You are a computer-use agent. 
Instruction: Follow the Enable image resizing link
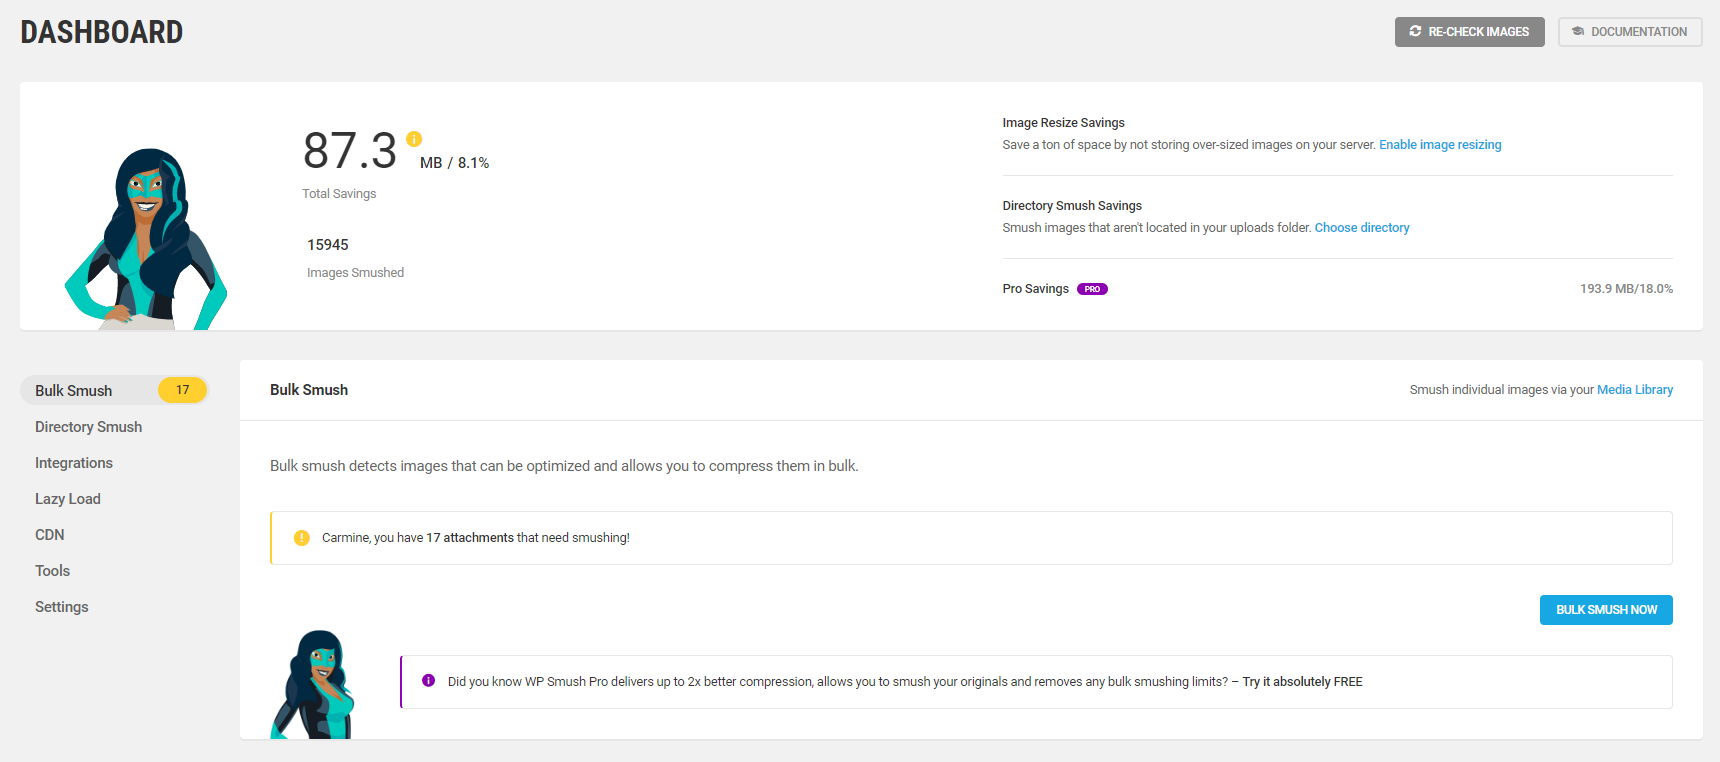tap(1440, 145)
